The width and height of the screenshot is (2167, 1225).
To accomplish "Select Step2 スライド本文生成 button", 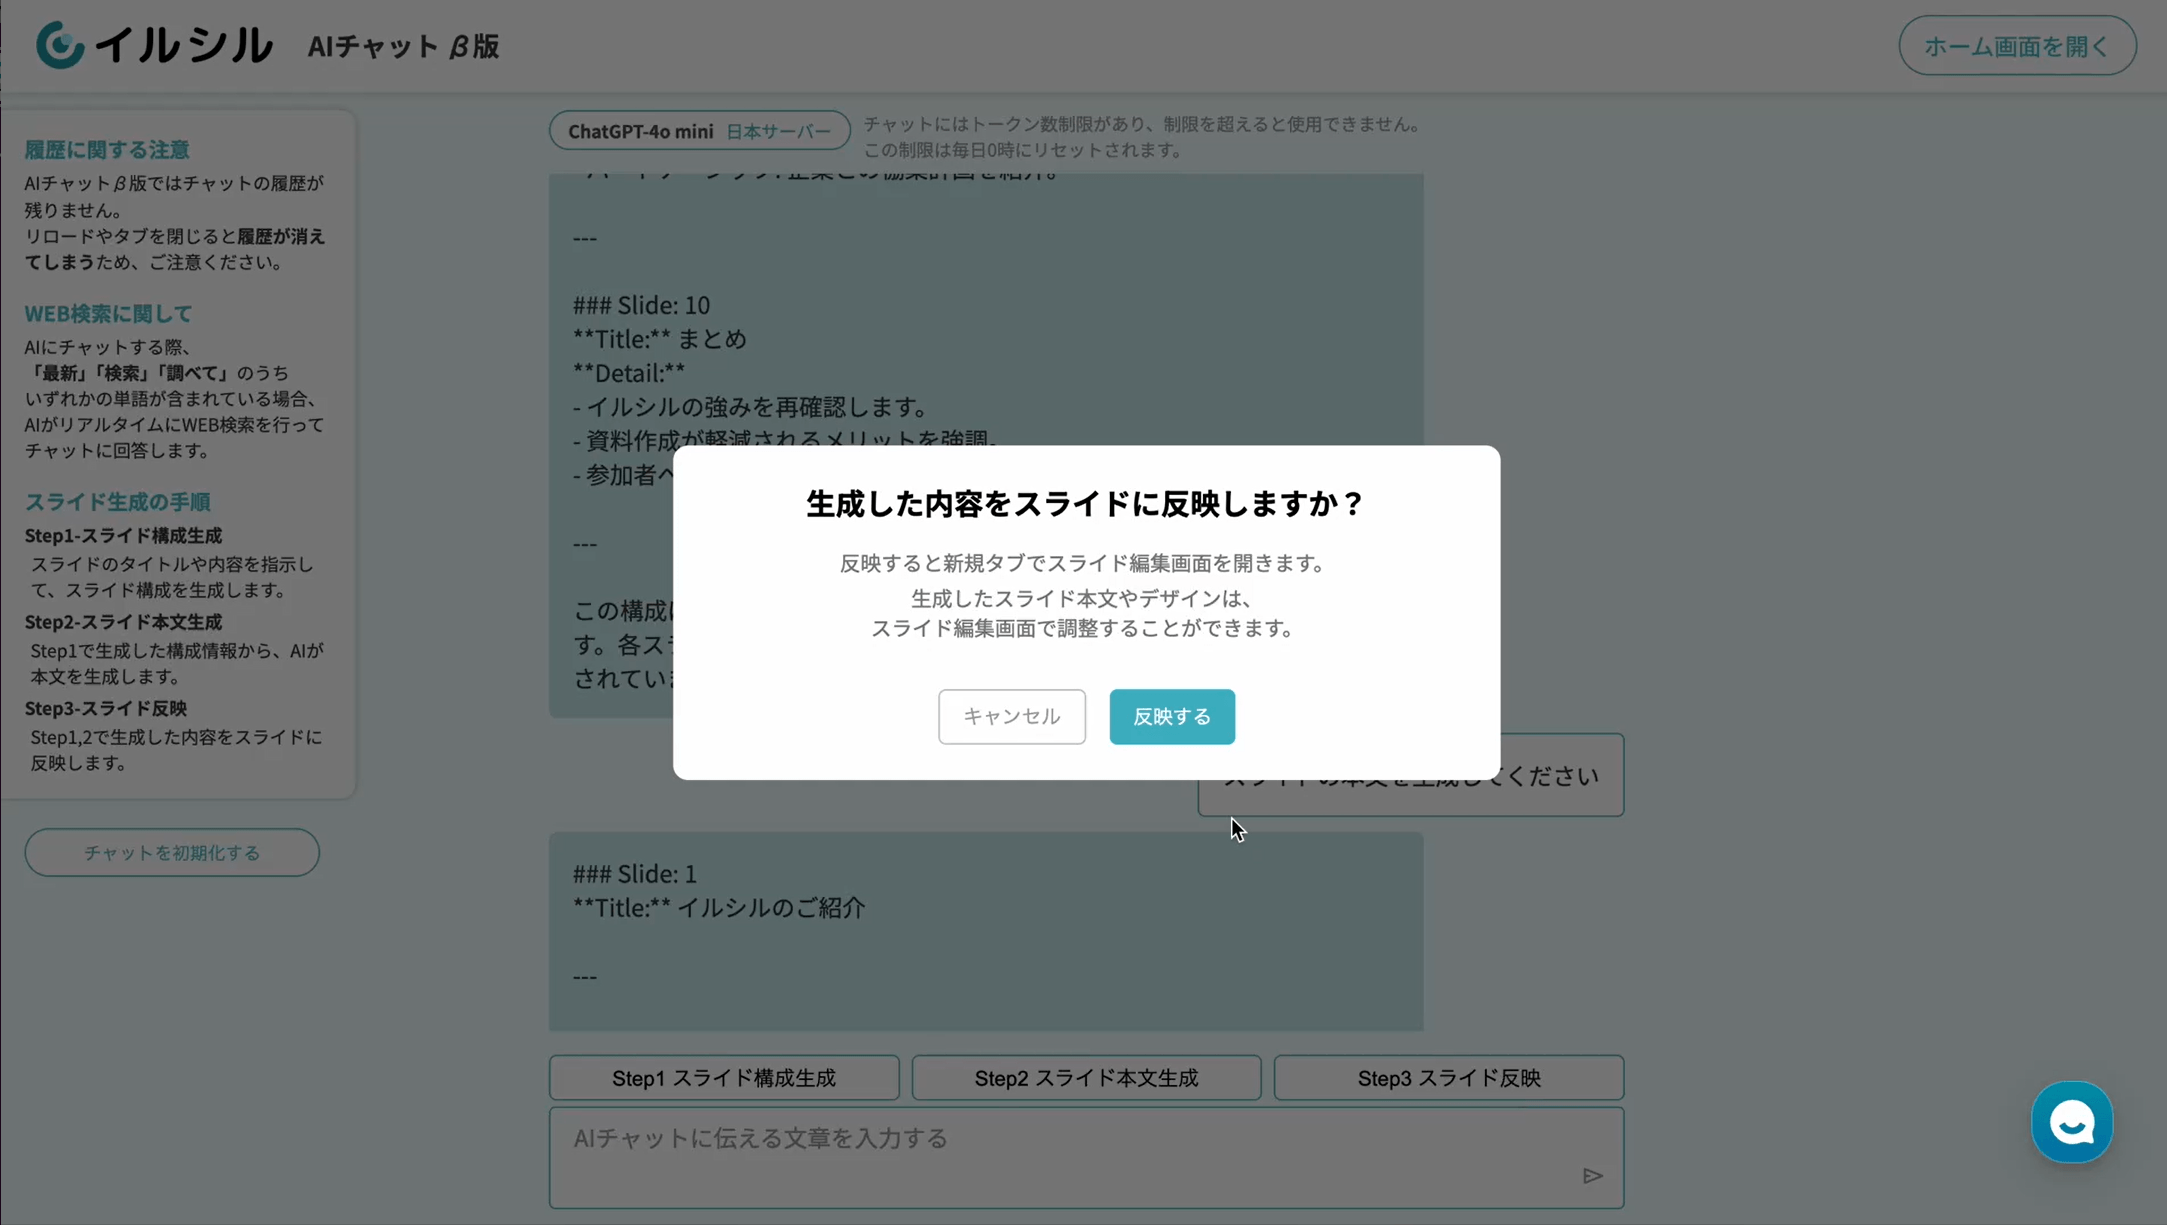I will (x=1086, y=1078).
